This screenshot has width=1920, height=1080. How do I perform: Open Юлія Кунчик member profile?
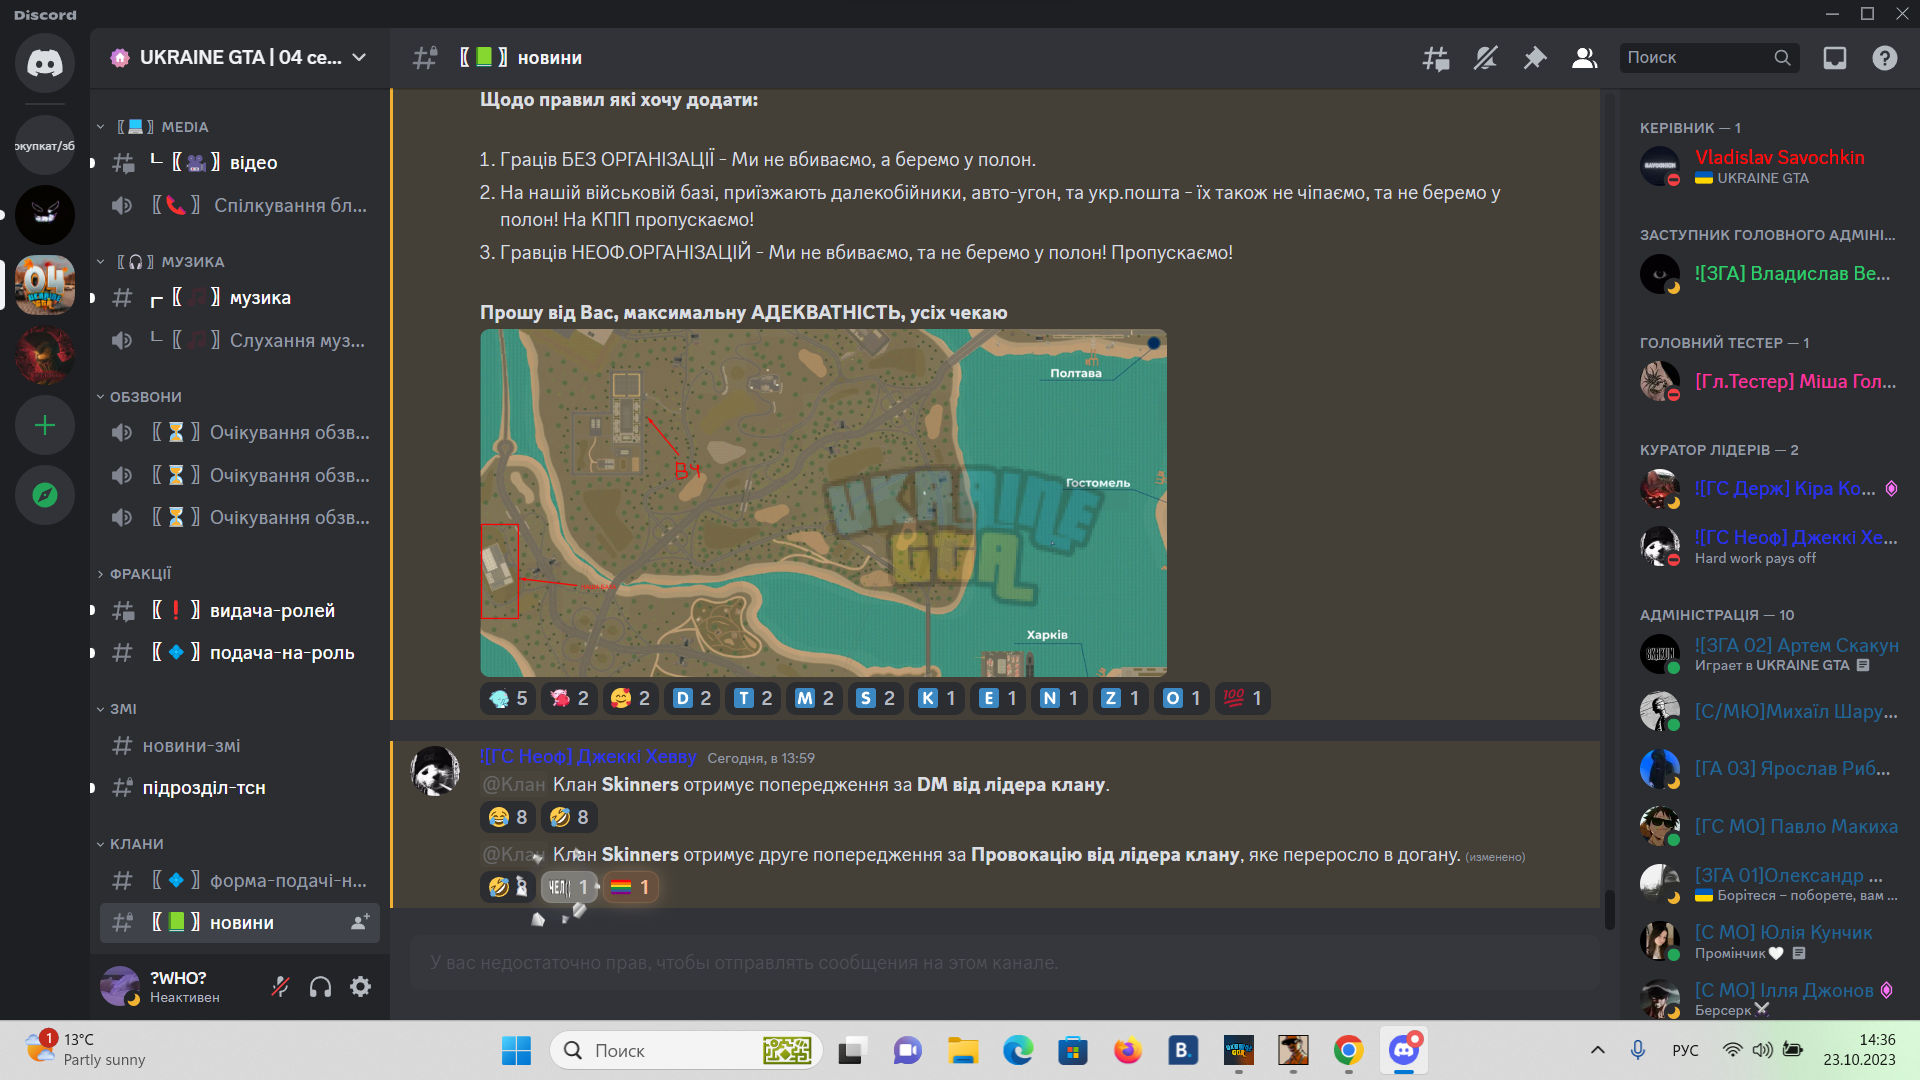(x=1768, y=941)
